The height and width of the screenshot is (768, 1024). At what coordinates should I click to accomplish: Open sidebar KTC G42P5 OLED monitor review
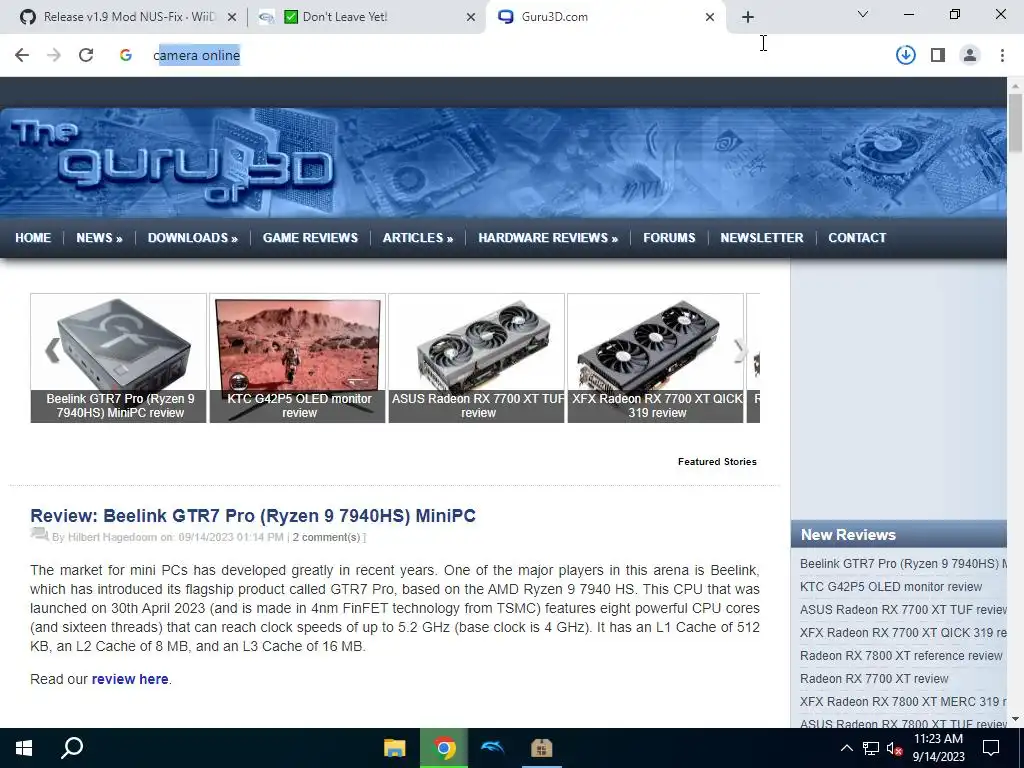[x=891, y=586]
